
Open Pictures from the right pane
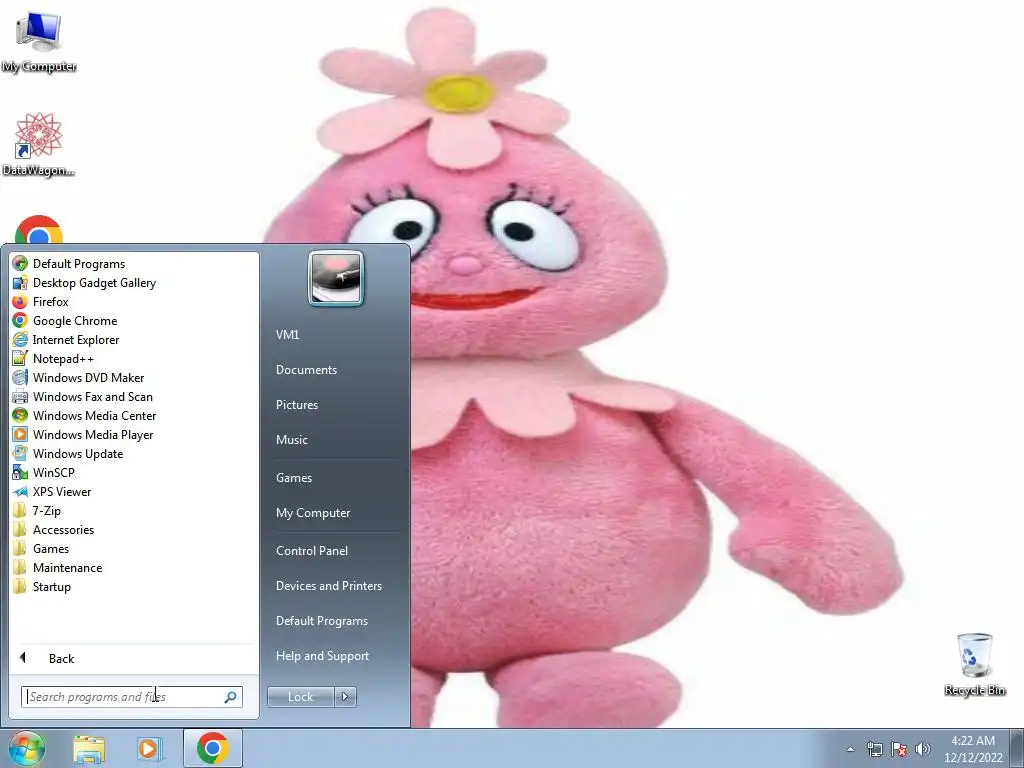[297, 405]
